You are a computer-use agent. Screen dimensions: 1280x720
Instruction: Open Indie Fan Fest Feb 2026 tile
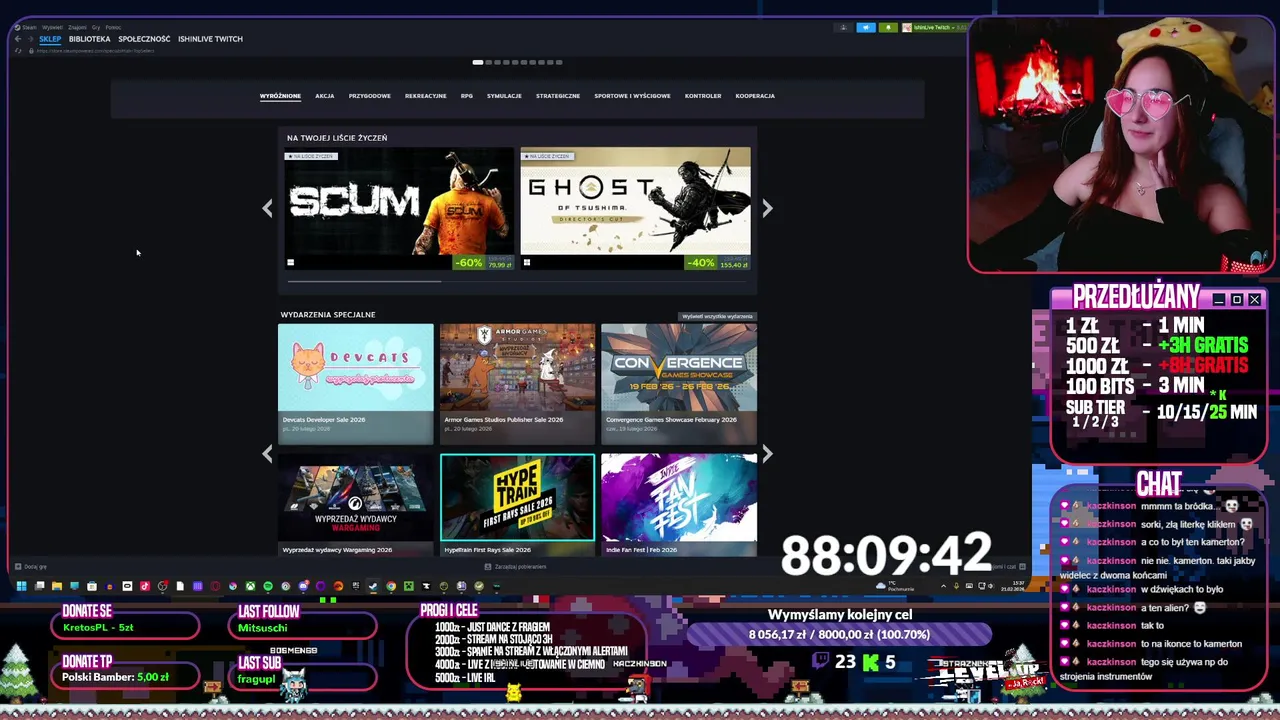click(x=679, y=504)
